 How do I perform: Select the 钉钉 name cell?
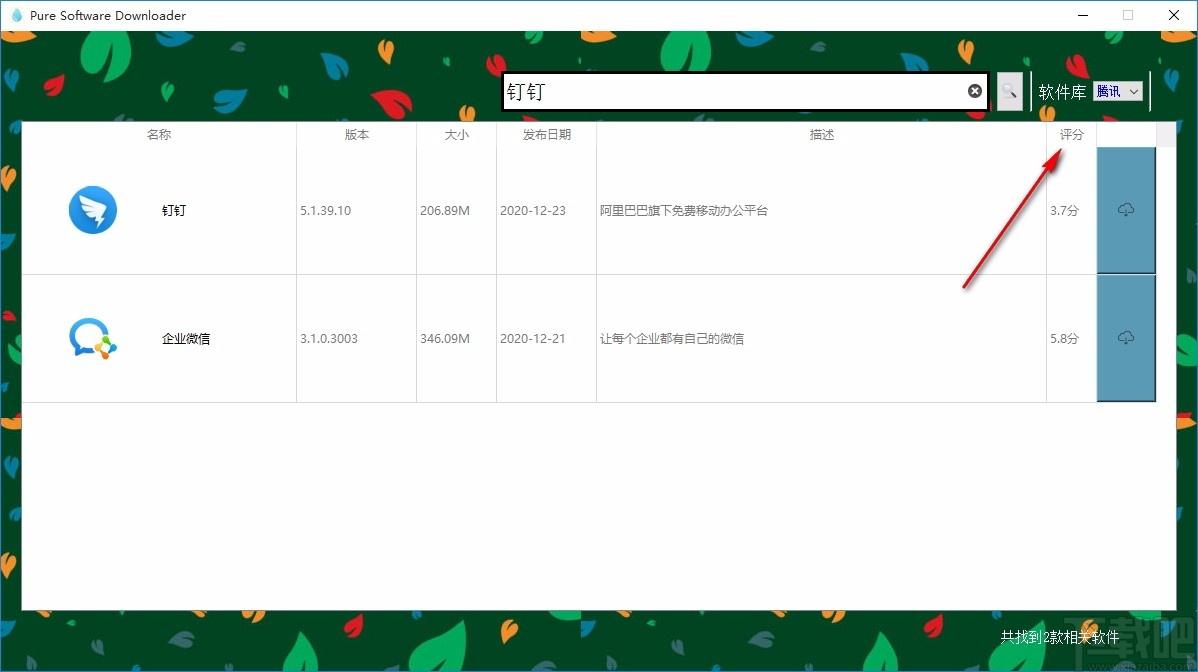pos(173,210)
